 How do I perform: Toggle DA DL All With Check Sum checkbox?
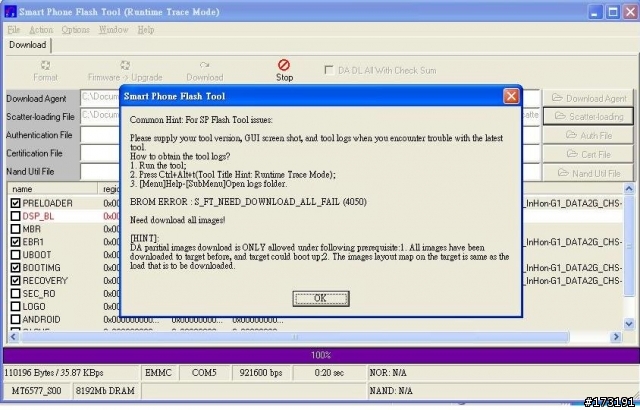pyautogui.click(x=329, y=70)
